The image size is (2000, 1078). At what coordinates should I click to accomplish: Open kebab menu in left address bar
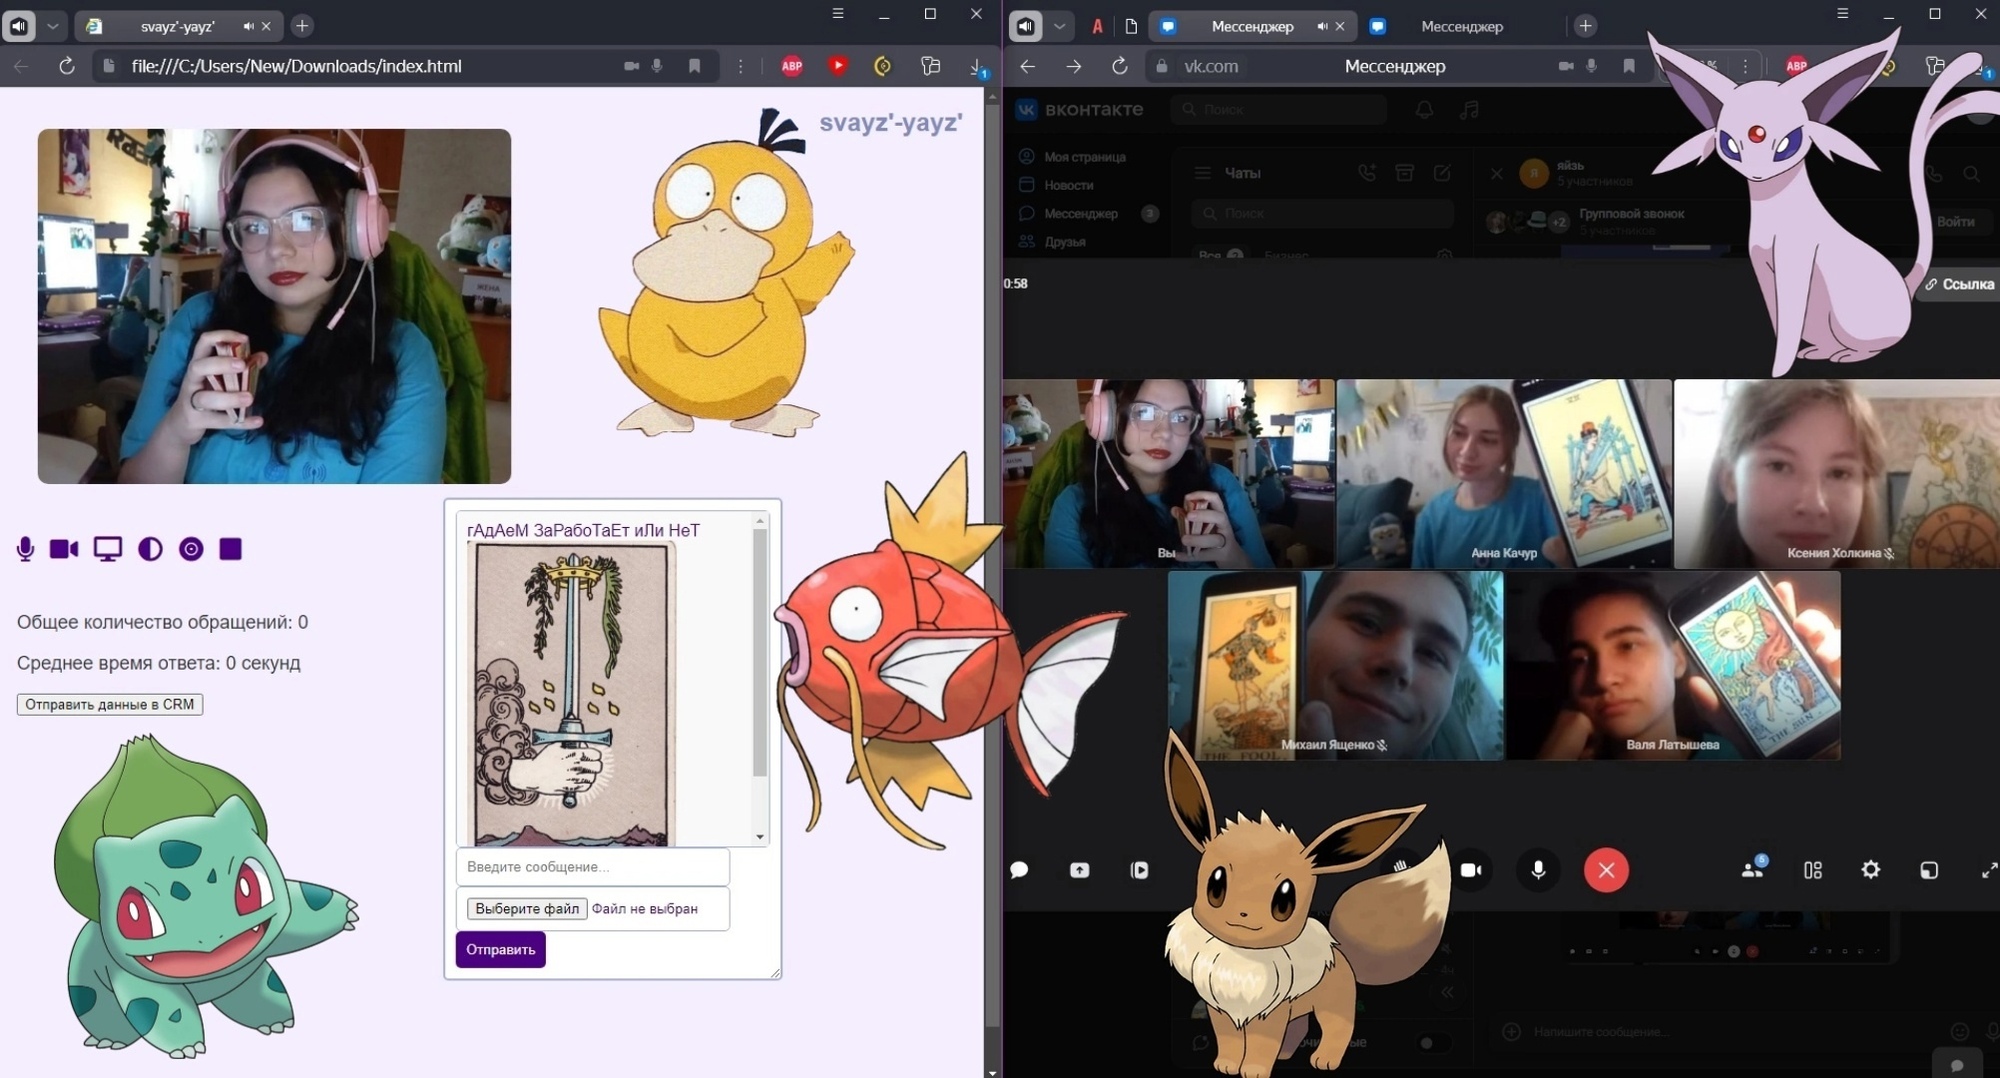(740, 66)
